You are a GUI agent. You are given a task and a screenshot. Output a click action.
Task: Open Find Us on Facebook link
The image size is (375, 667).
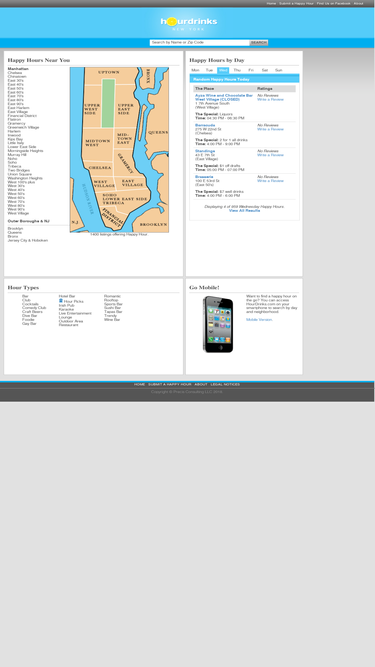333,3
